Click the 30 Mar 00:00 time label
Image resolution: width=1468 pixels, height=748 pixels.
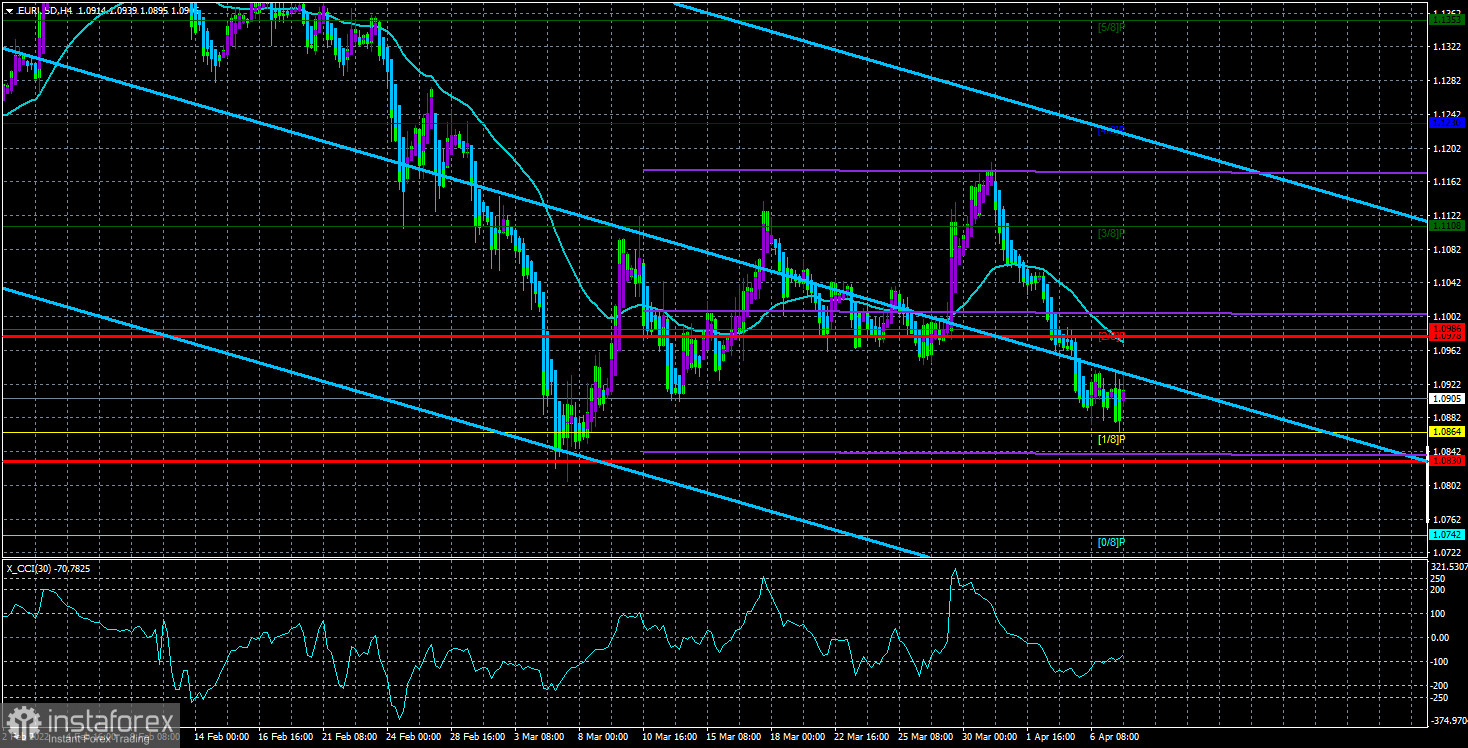click(x=989, y=737)
